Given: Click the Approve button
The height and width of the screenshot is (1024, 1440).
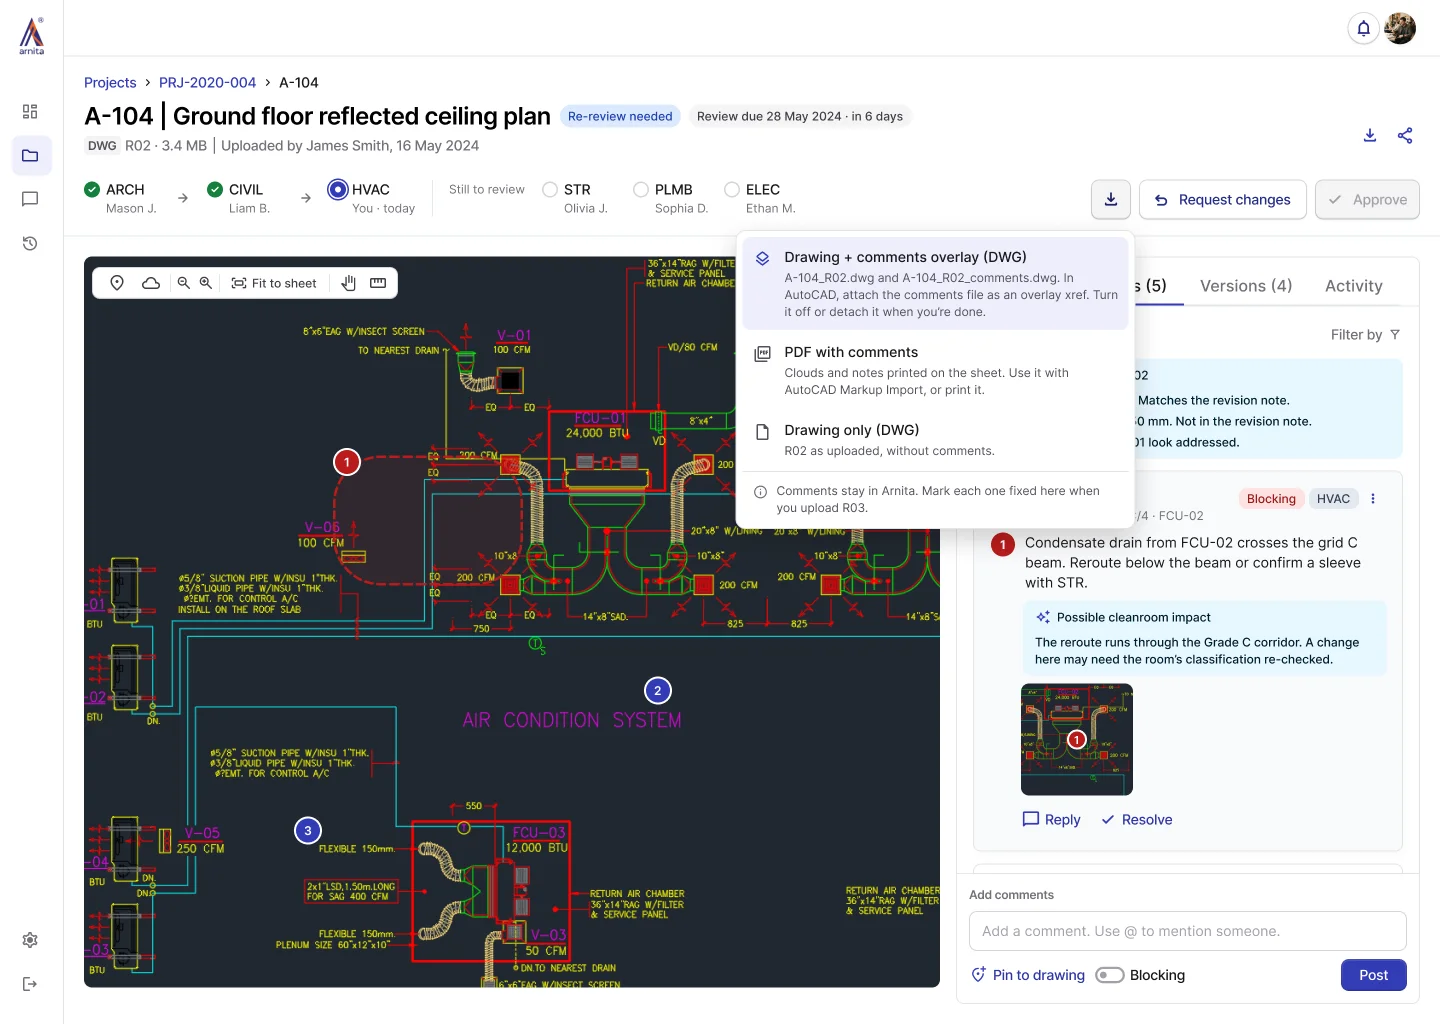Looking at the screenshot, I should coord(1367,199).
